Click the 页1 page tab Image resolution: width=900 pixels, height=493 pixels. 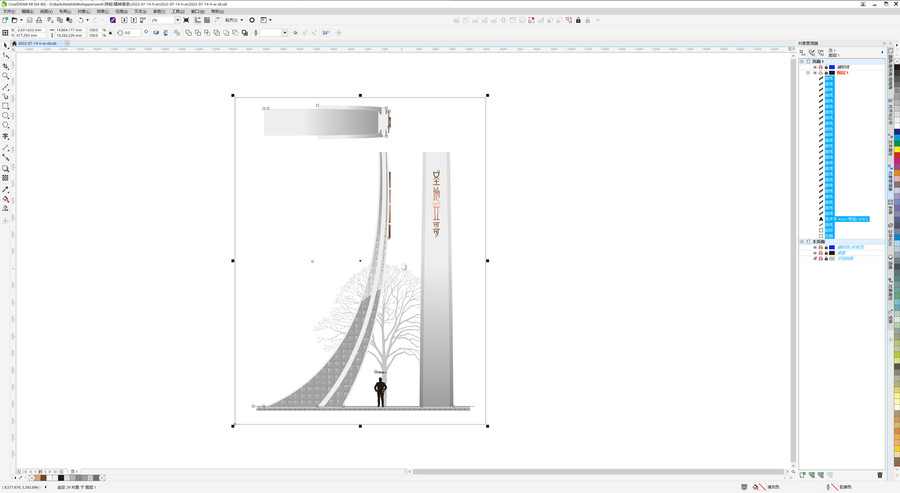[74, 471]
